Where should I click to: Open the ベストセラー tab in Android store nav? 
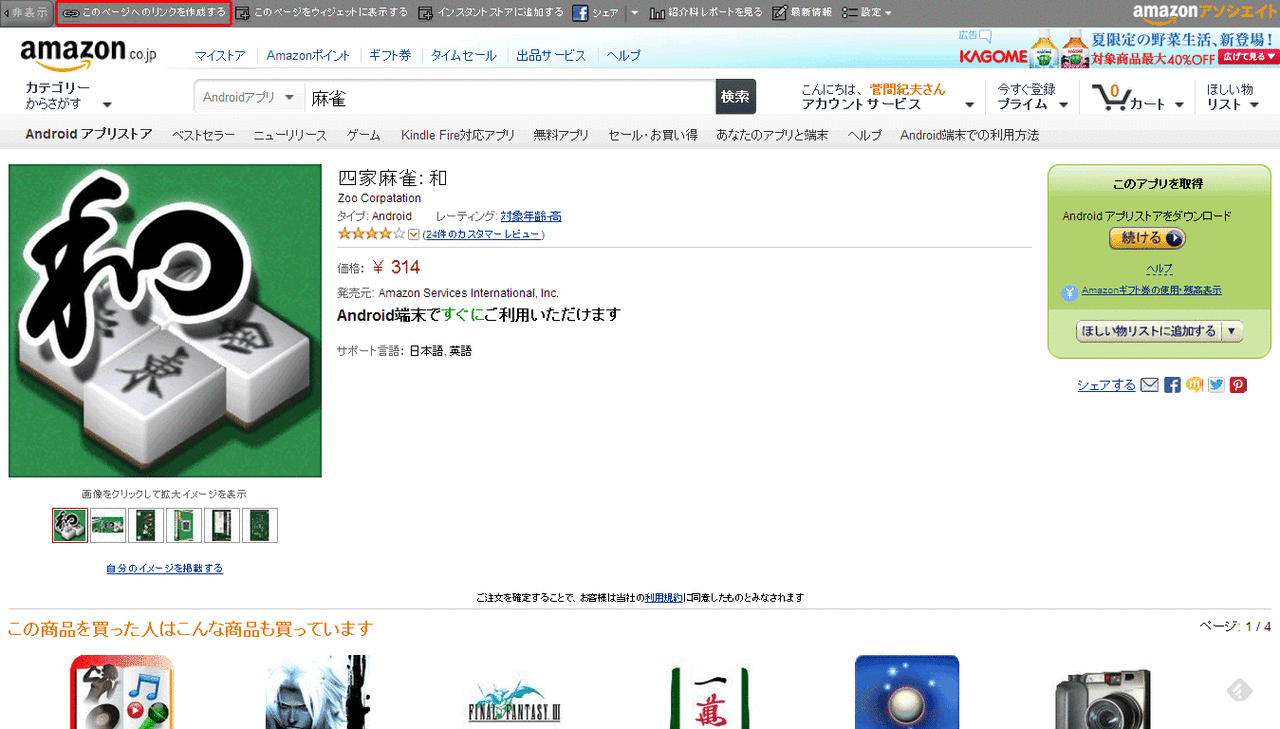tap(203, 135)
